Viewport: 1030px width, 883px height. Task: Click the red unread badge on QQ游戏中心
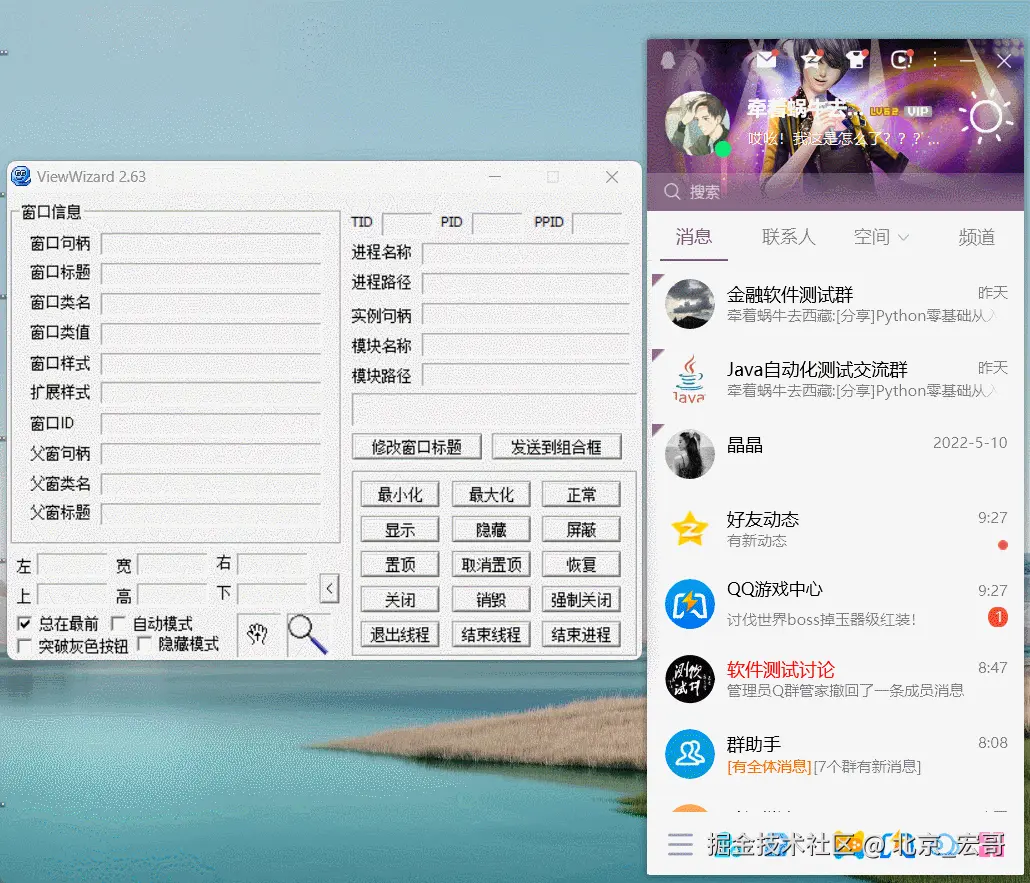pyautogui.click(x=998, y=617)
